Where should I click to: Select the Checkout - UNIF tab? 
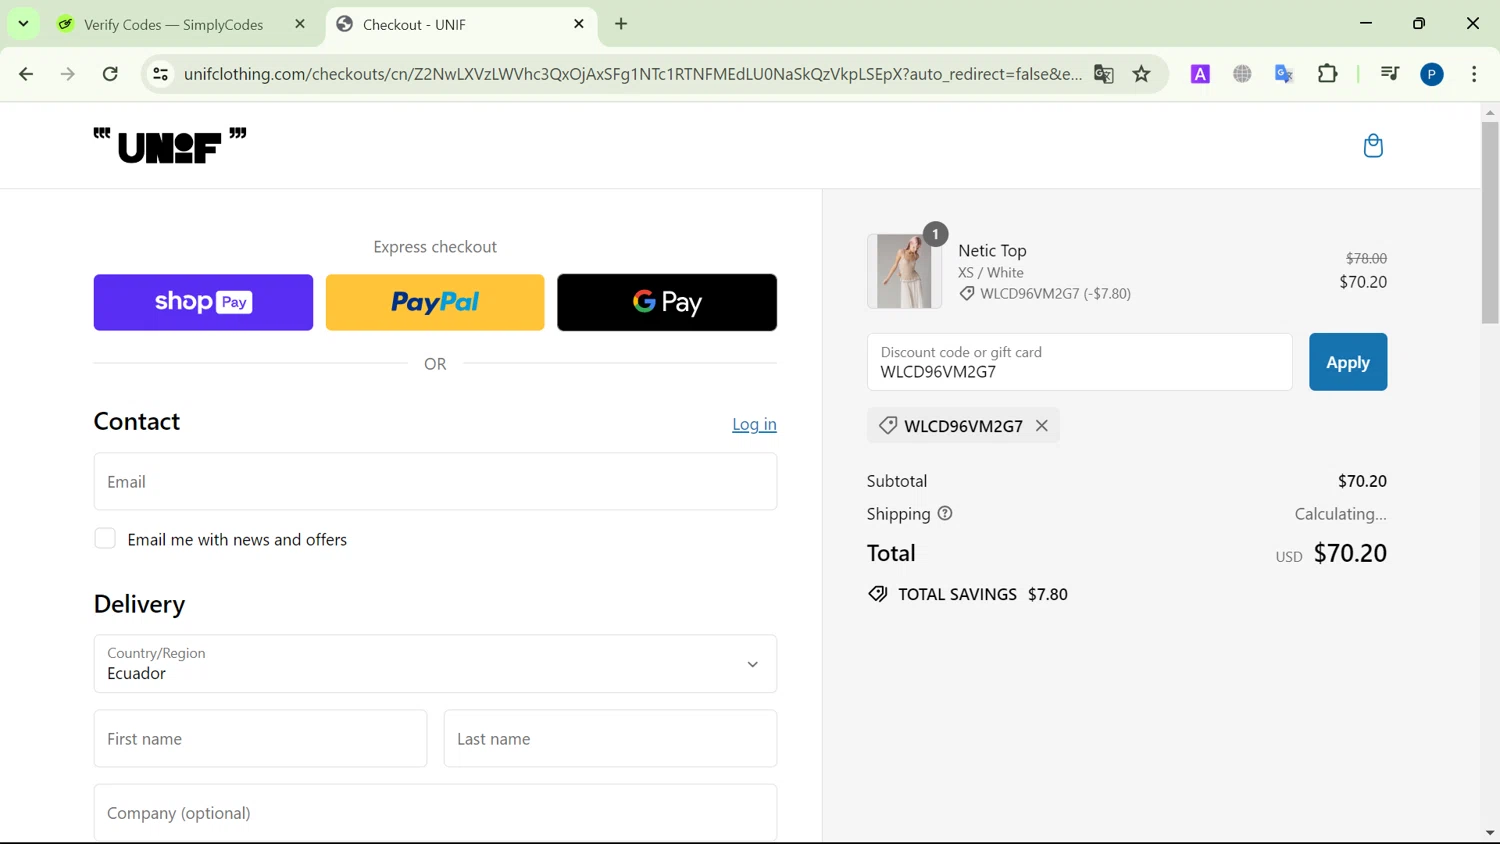pyautogui.click(x=460, y=24)
